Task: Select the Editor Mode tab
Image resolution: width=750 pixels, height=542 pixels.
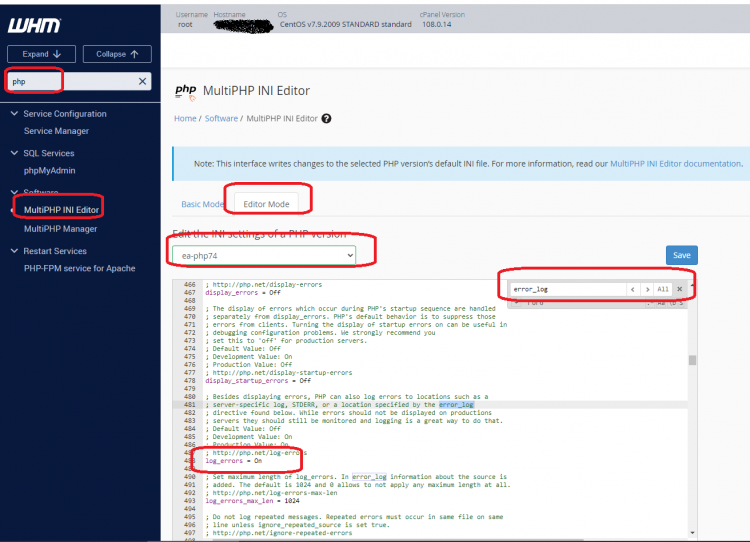Action: [x=267, y=204]
